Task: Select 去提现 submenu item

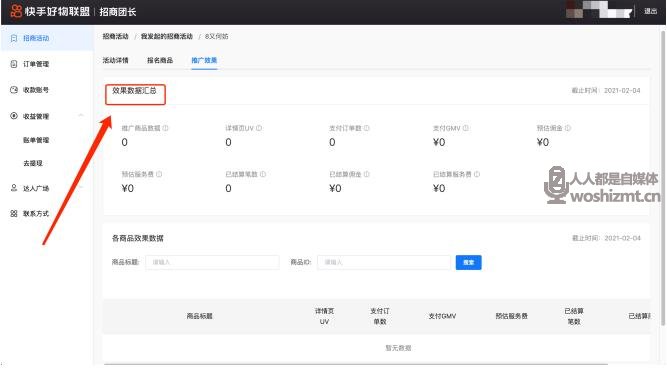Action: [33, 163]
